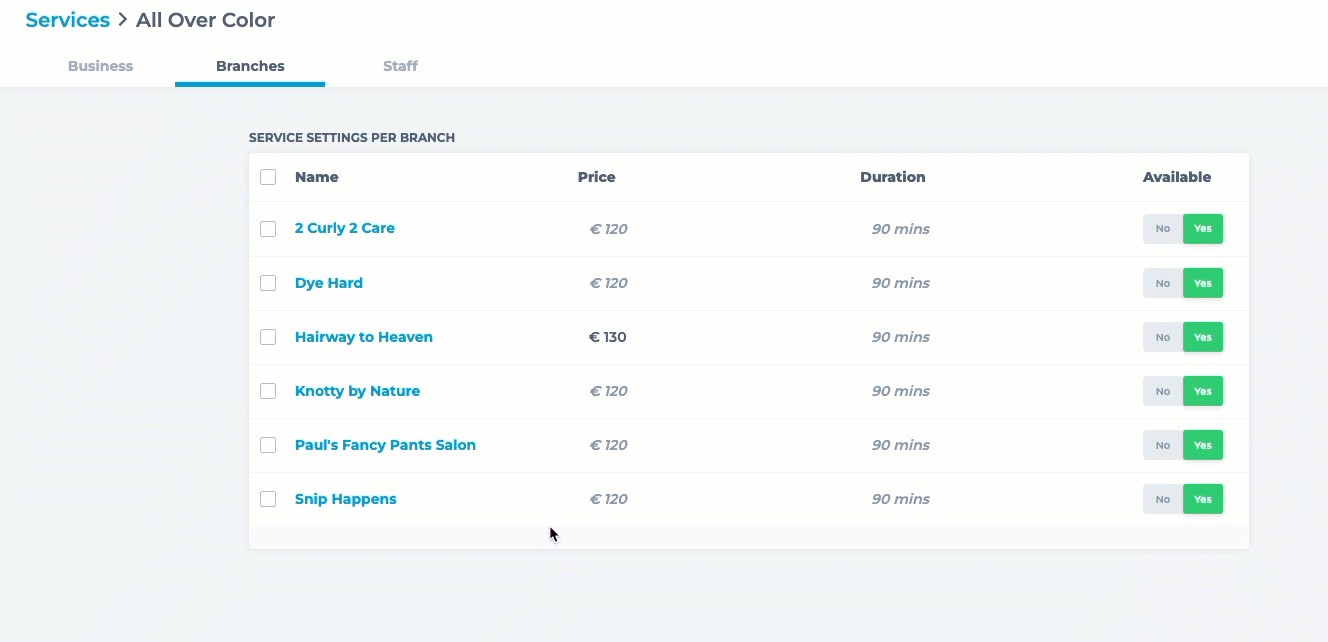Screen dimensions: 1328x642
Task: Click the € 130 price for Hairway to Heaven
Action: (x=608, y=337)
